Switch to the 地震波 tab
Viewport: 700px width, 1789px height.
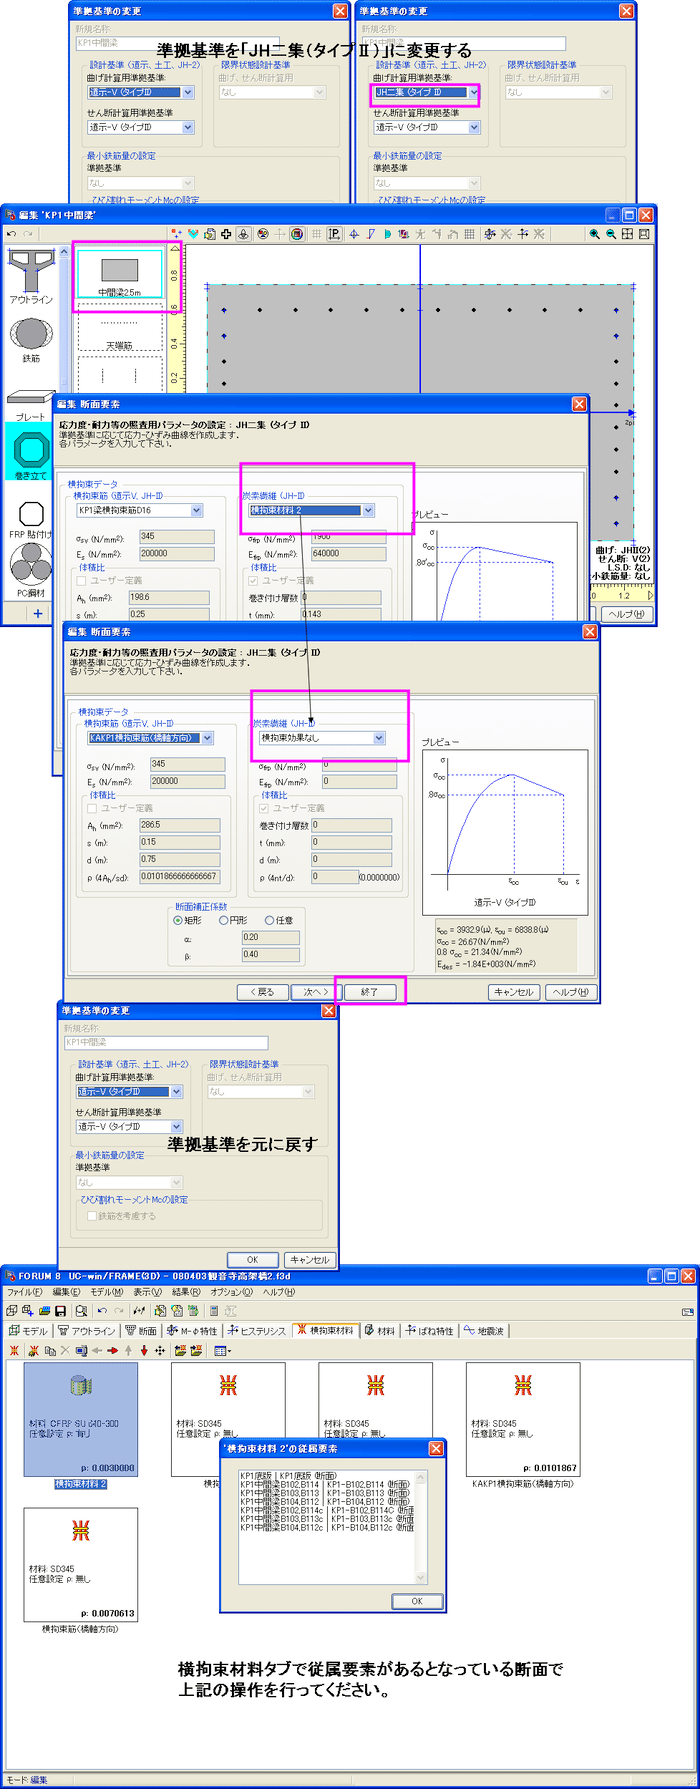click(484, 1331)
